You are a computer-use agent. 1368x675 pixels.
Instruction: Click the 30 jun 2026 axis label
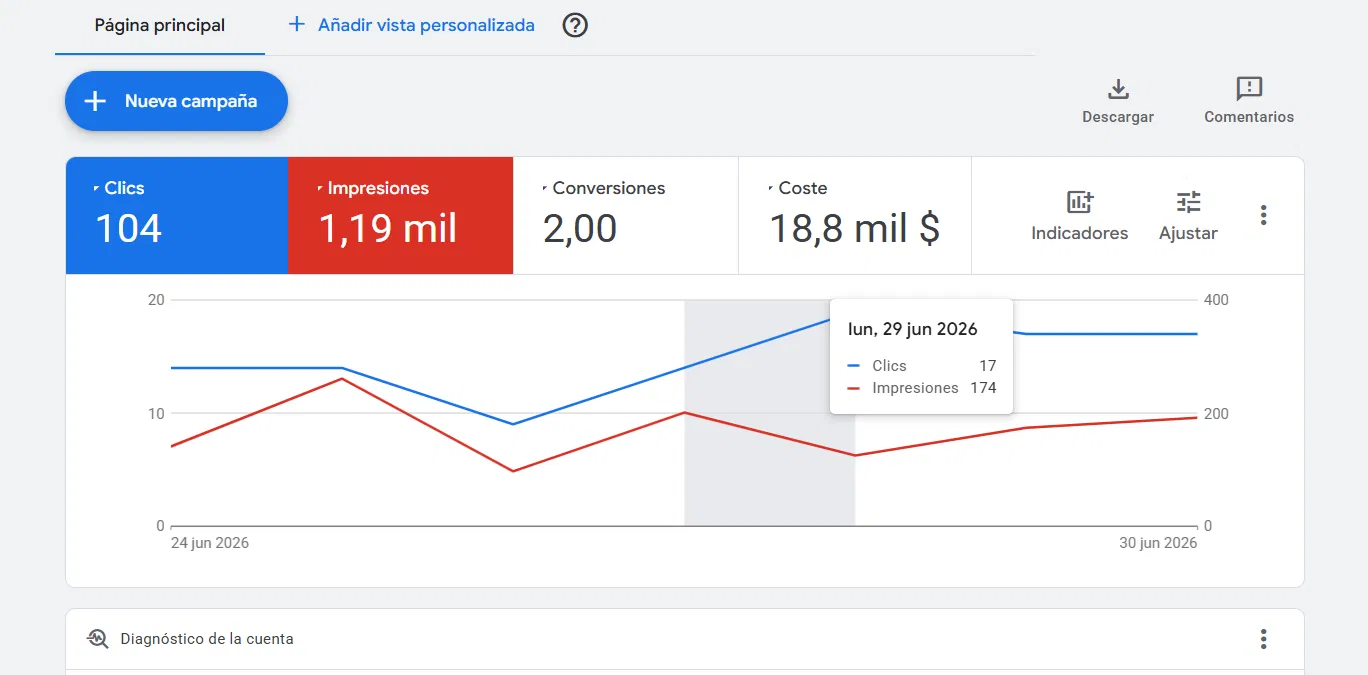tap(1158, 543)
